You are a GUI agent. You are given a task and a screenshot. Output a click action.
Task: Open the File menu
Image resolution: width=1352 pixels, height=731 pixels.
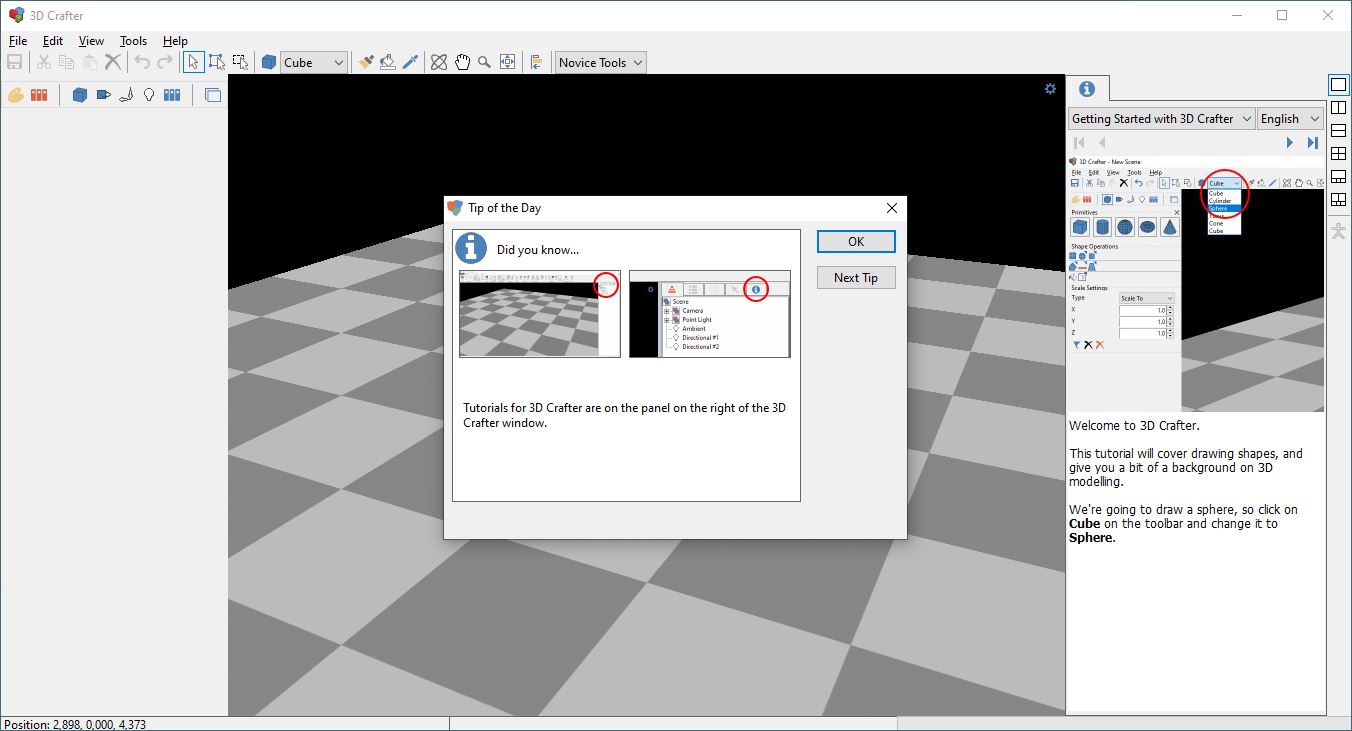(x=18, y=41)
